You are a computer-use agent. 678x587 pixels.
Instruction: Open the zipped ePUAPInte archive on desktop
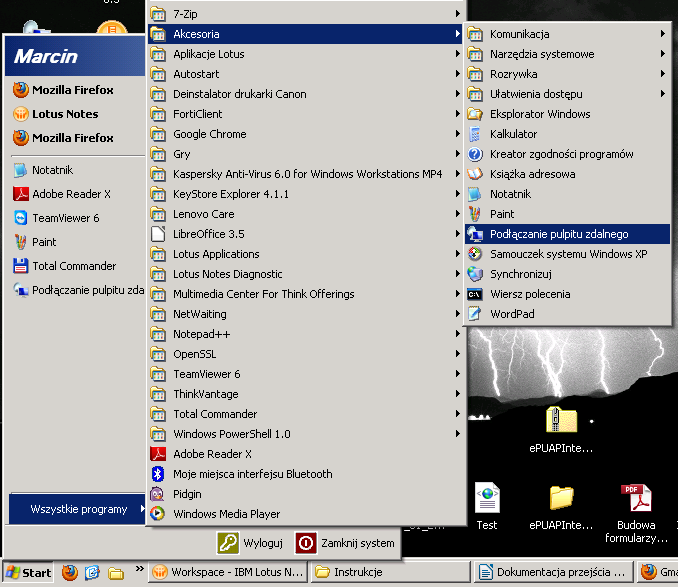point(561,429)
